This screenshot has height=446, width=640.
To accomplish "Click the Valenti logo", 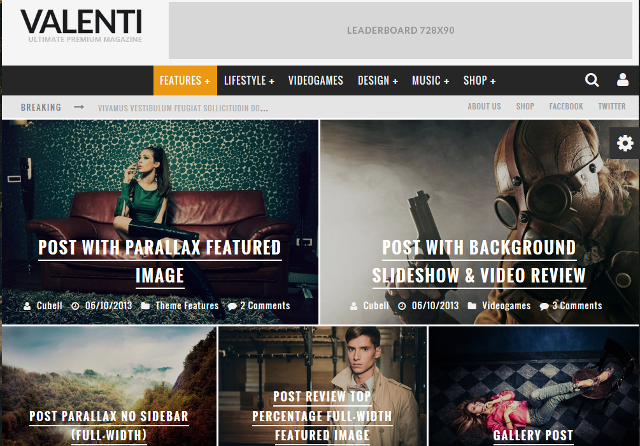I will point(81,26).
